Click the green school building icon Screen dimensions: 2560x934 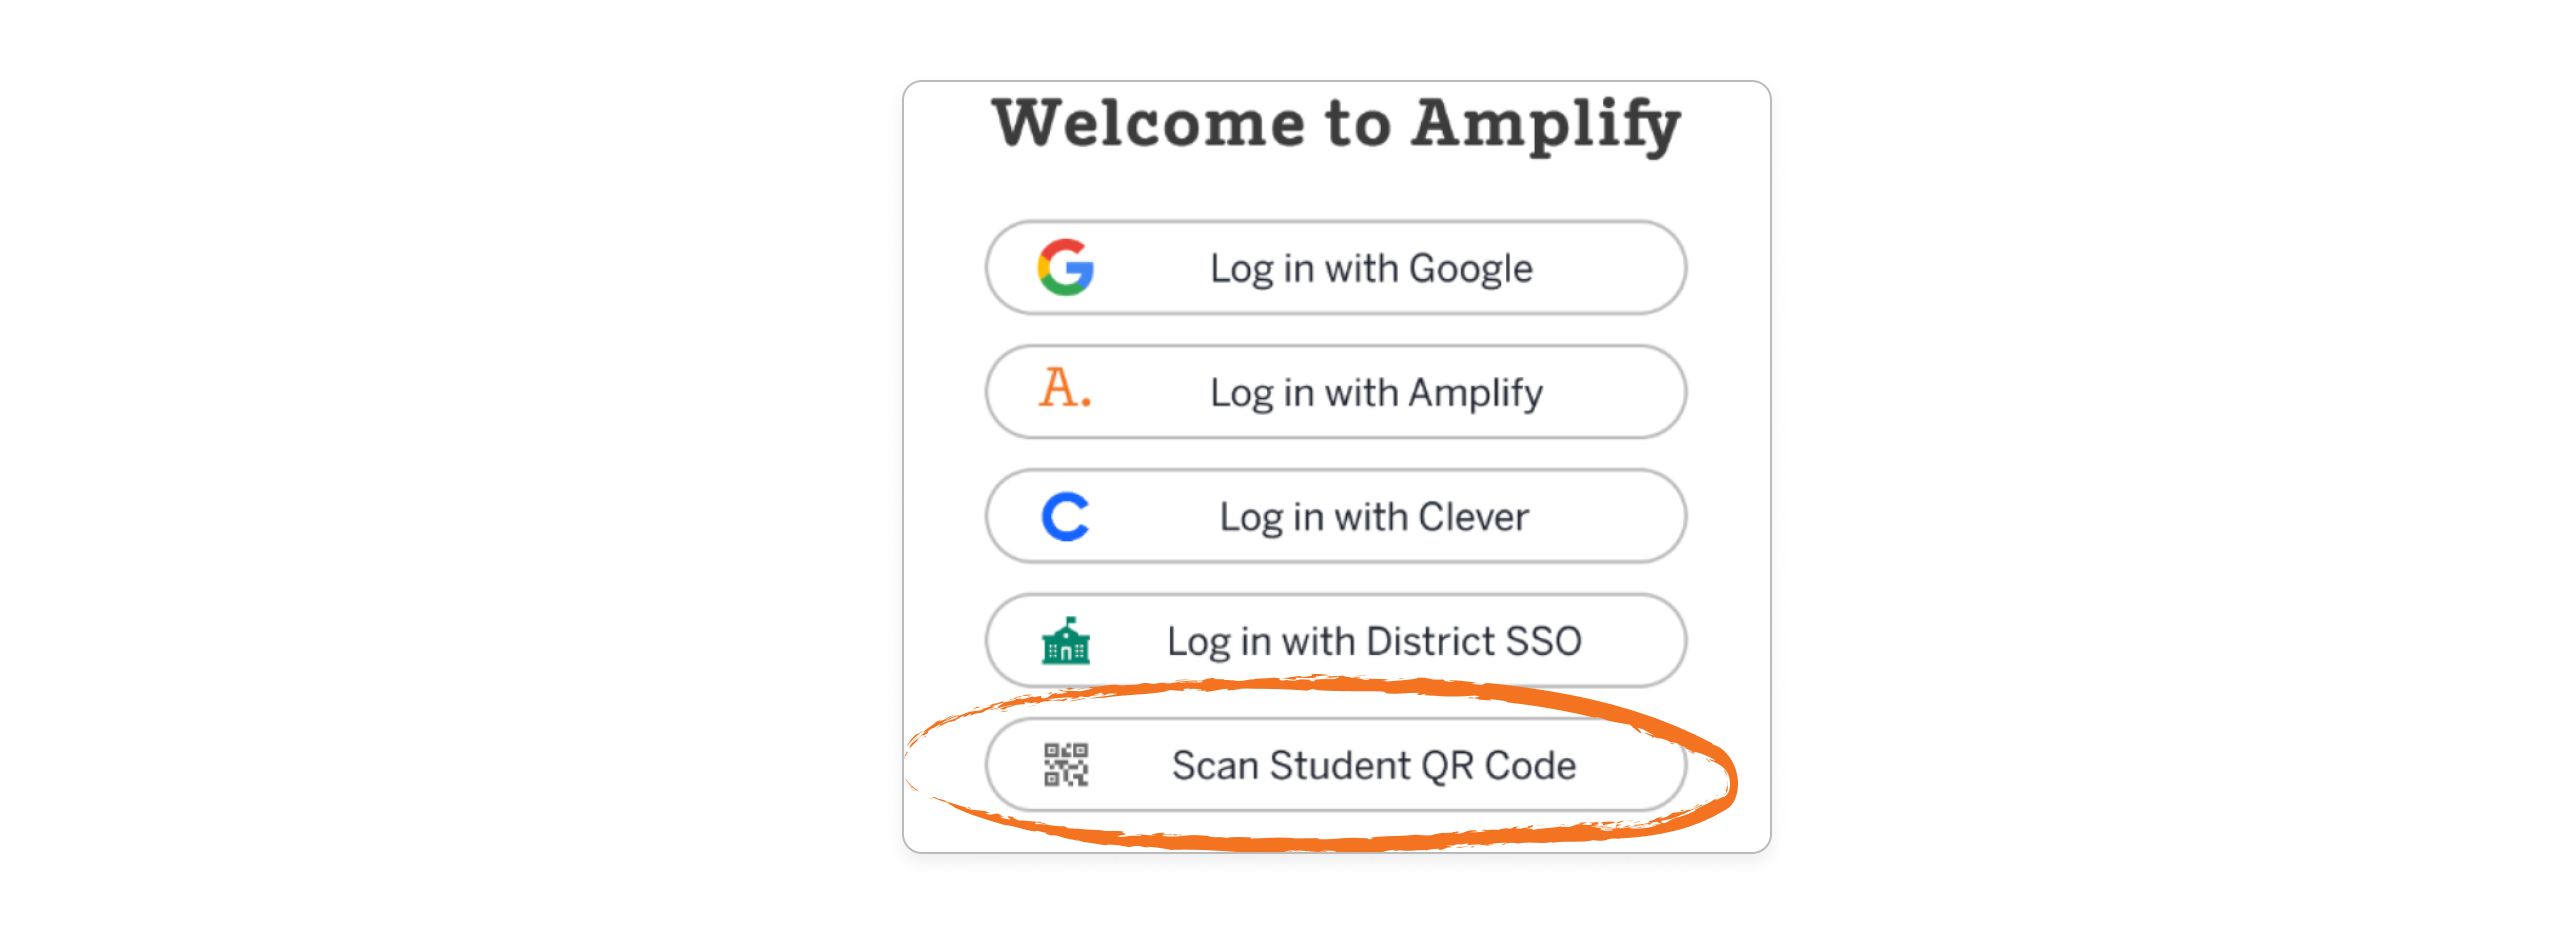coord(1065,641)
